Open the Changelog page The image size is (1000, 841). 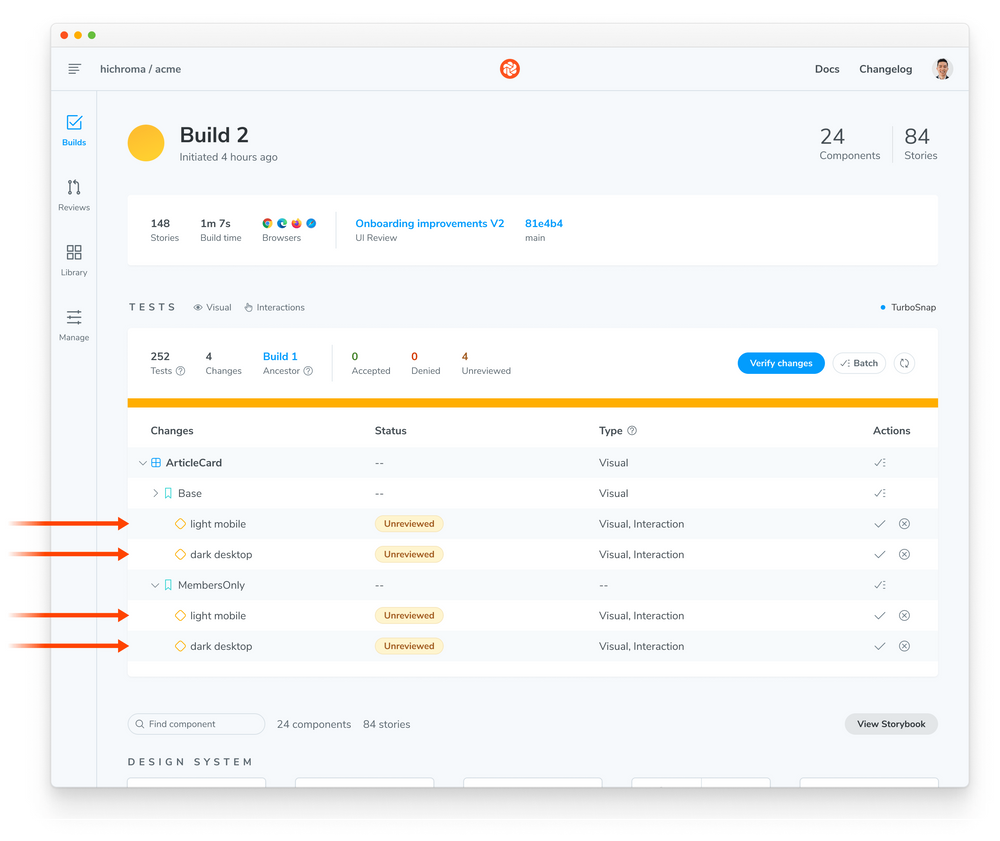tap(885, 69)
